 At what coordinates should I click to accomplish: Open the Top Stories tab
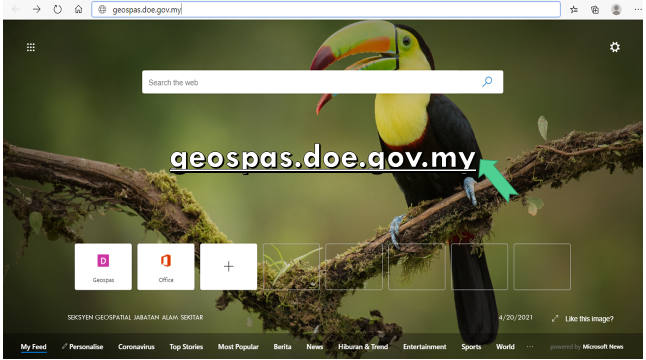coord(186,347)
